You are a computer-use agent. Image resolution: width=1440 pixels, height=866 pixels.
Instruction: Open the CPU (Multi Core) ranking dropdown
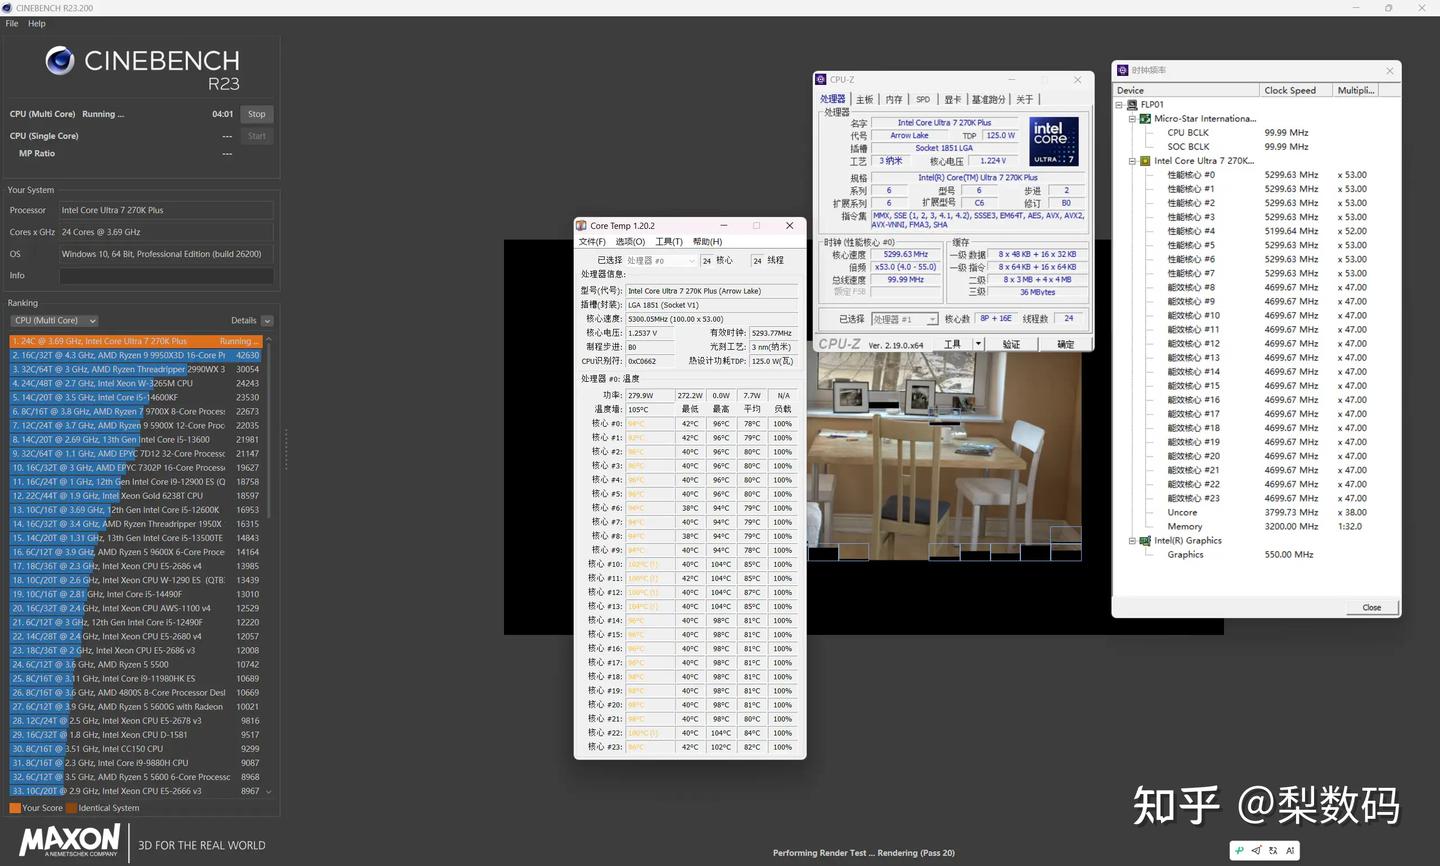55,321
